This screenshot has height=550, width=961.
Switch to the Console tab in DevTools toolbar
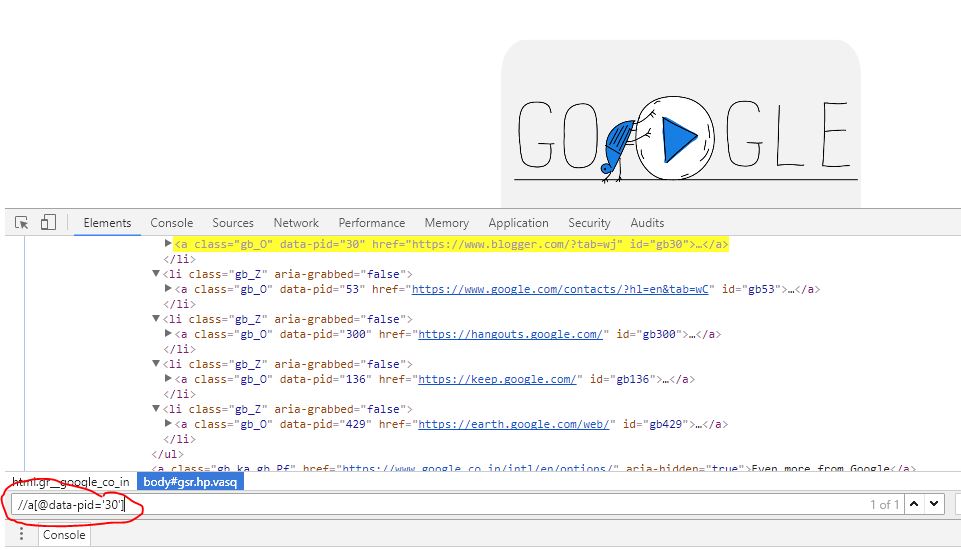tap(172, 223)
